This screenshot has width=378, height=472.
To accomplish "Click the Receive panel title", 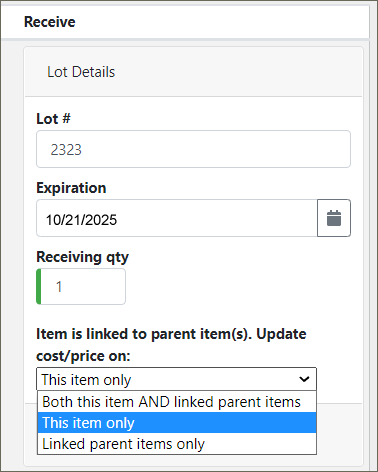I will [x=50, y=22].
